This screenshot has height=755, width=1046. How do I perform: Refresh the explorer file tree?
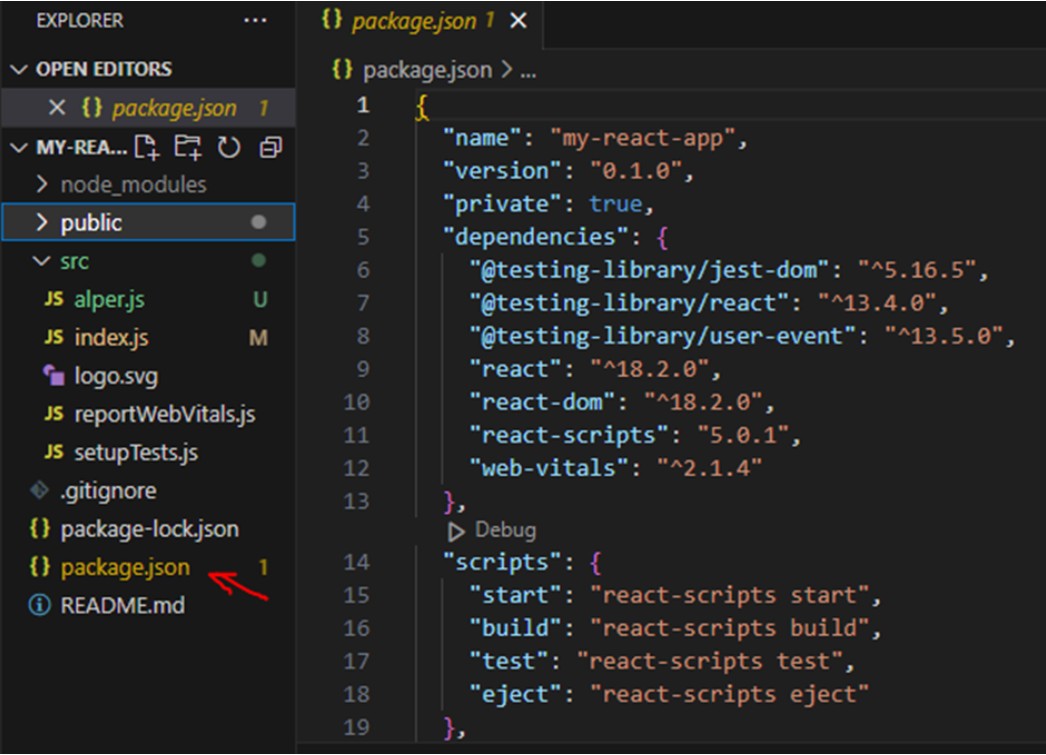coord(229,148)
